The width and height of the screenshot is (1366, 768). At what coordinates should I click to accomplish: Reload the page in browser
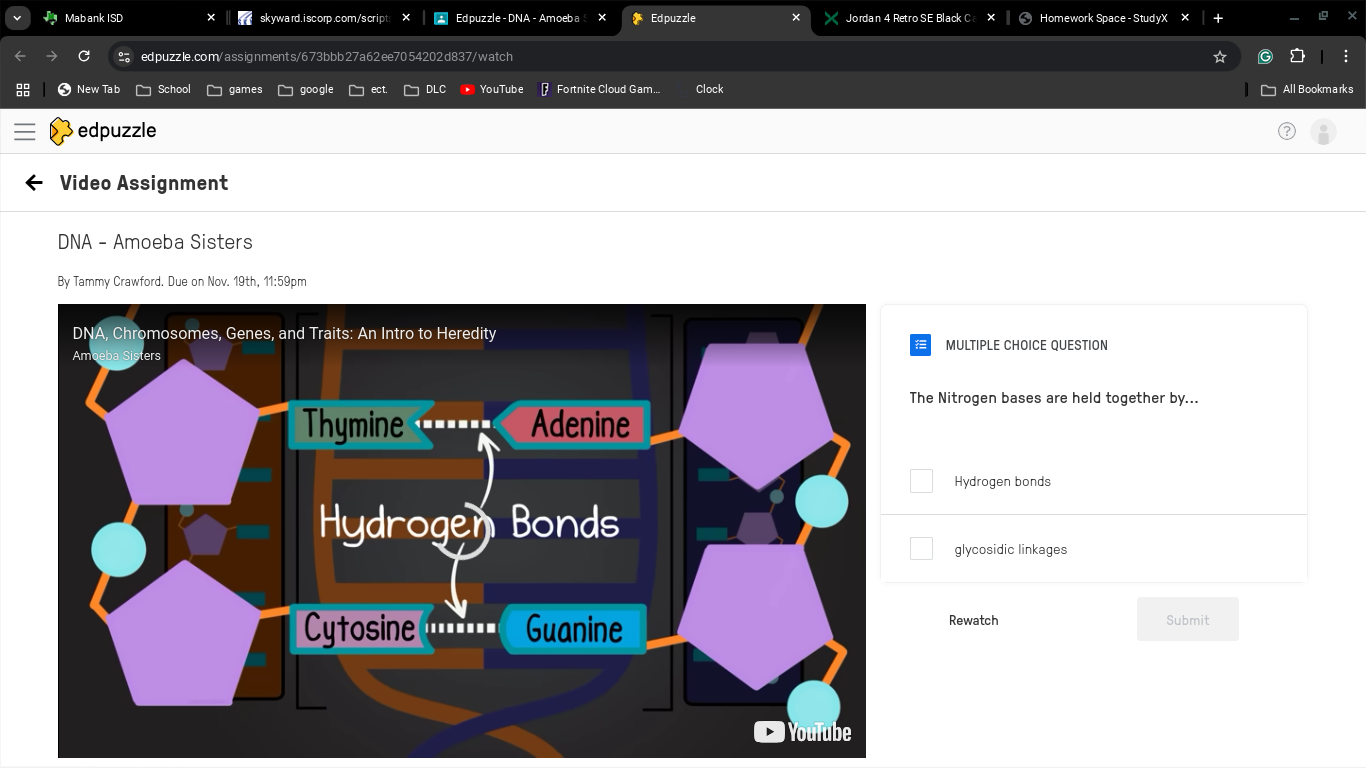click(x=84, y=57)
